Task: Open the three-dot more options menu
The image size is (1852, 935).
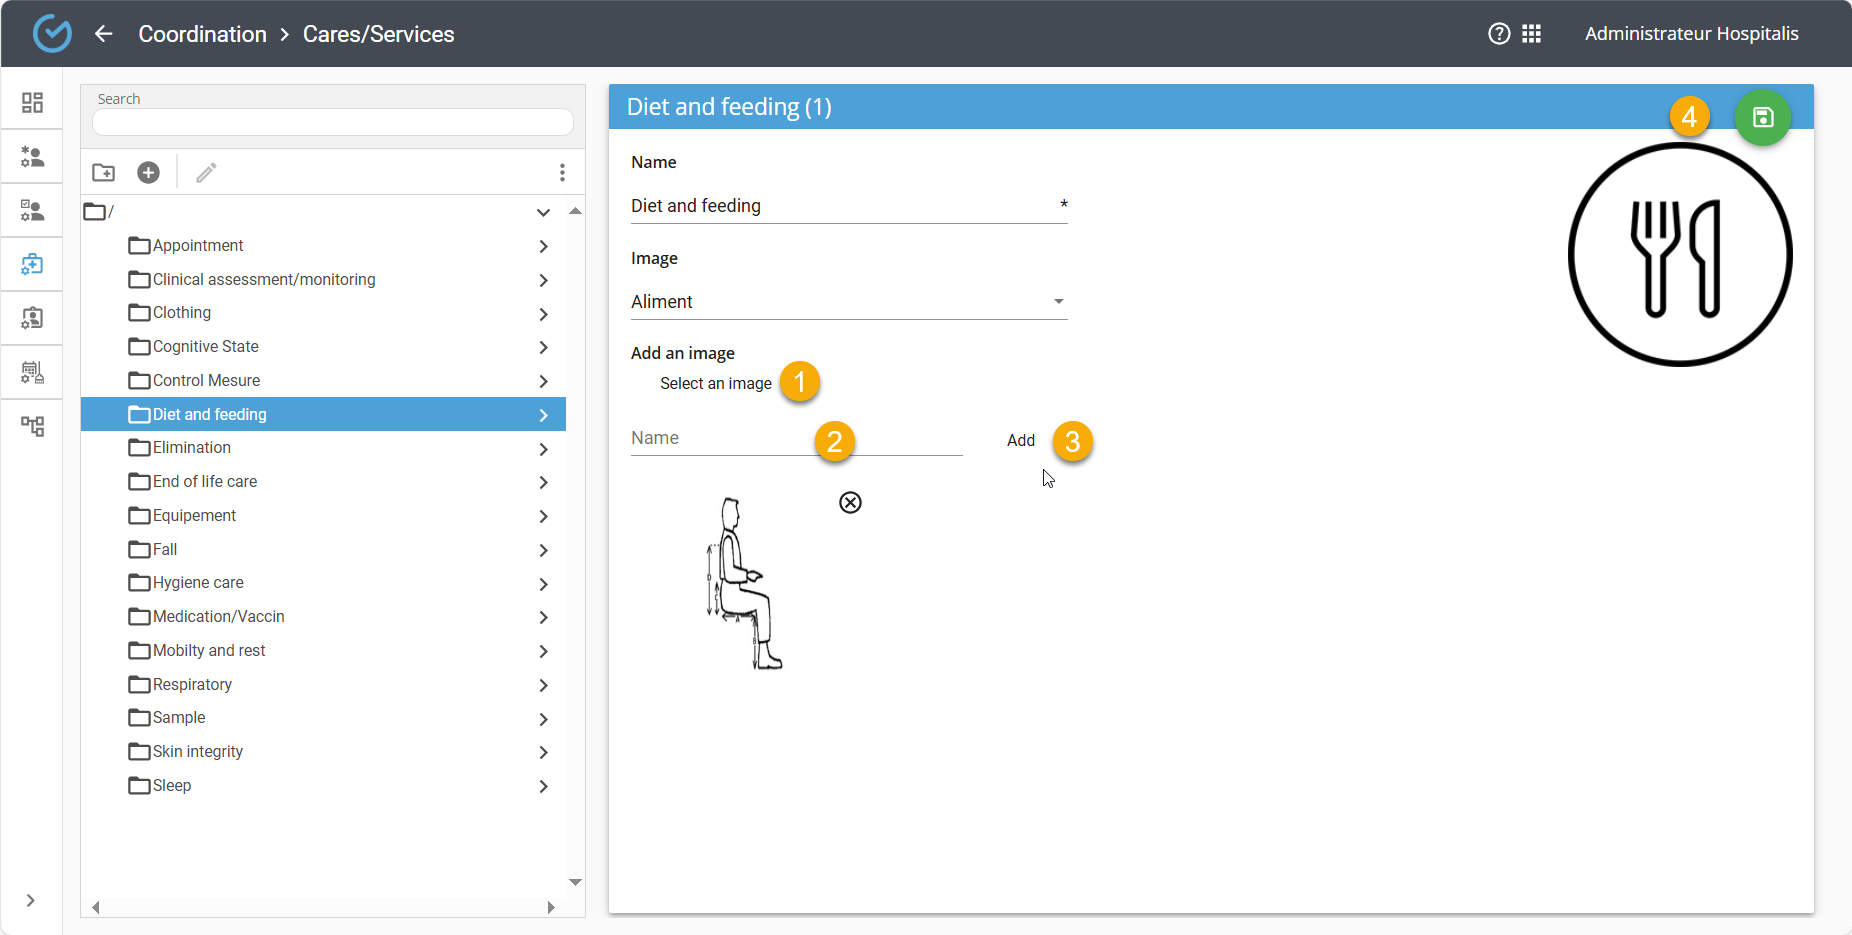Action: [x=562, y=173]
